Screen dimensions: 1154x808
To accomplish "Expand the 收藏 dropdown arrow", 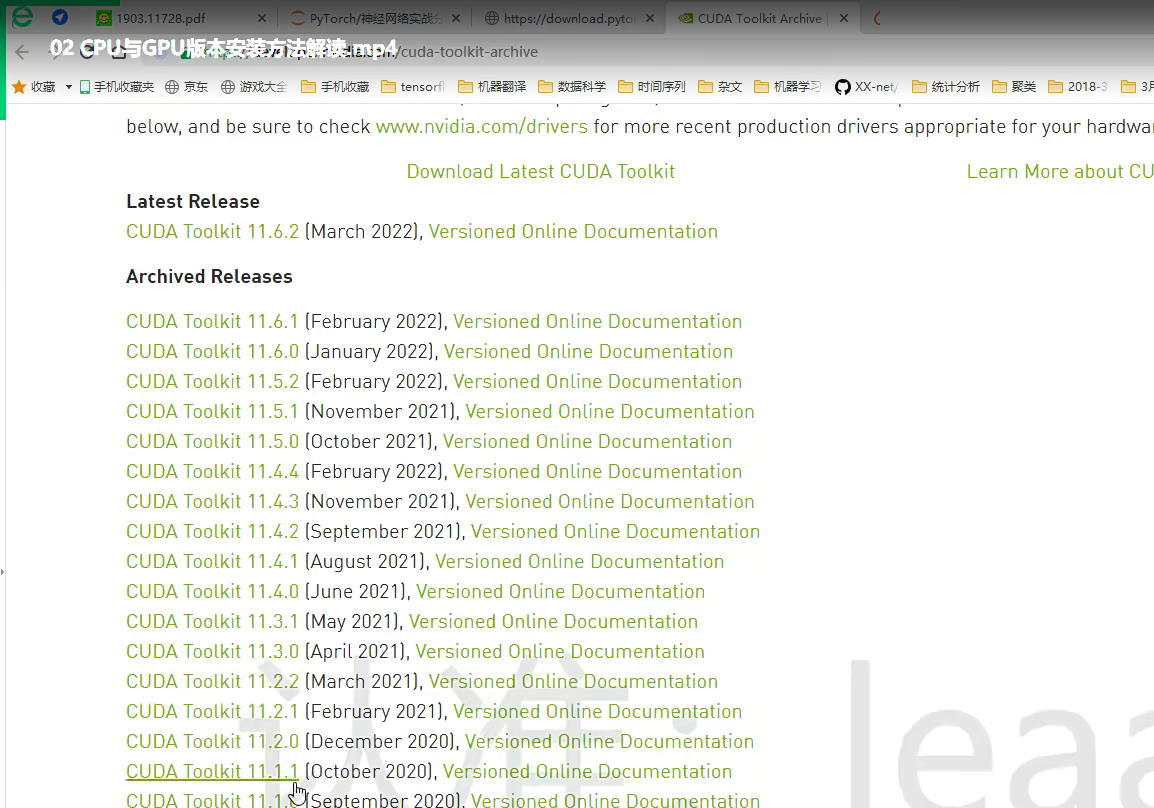I will click(x=69, y=87).
